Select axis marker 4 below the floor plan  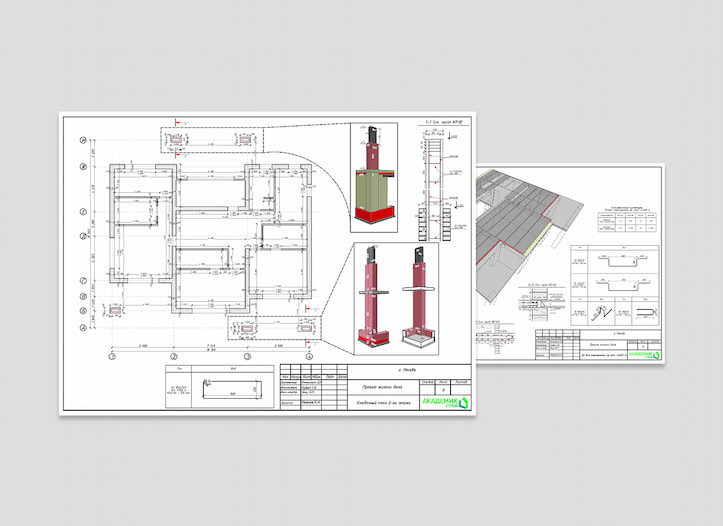[x=309, y=356]
